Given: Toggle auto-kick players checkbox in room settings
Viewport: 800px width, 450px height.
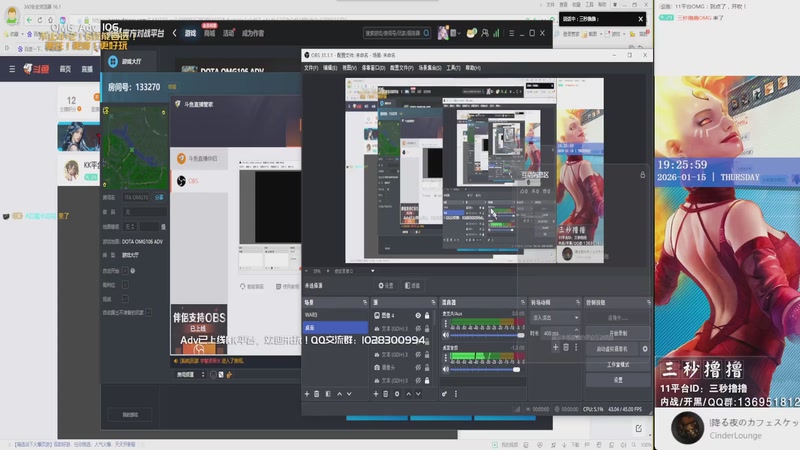Looking at the screenshot, I should [x=148, y=312].
